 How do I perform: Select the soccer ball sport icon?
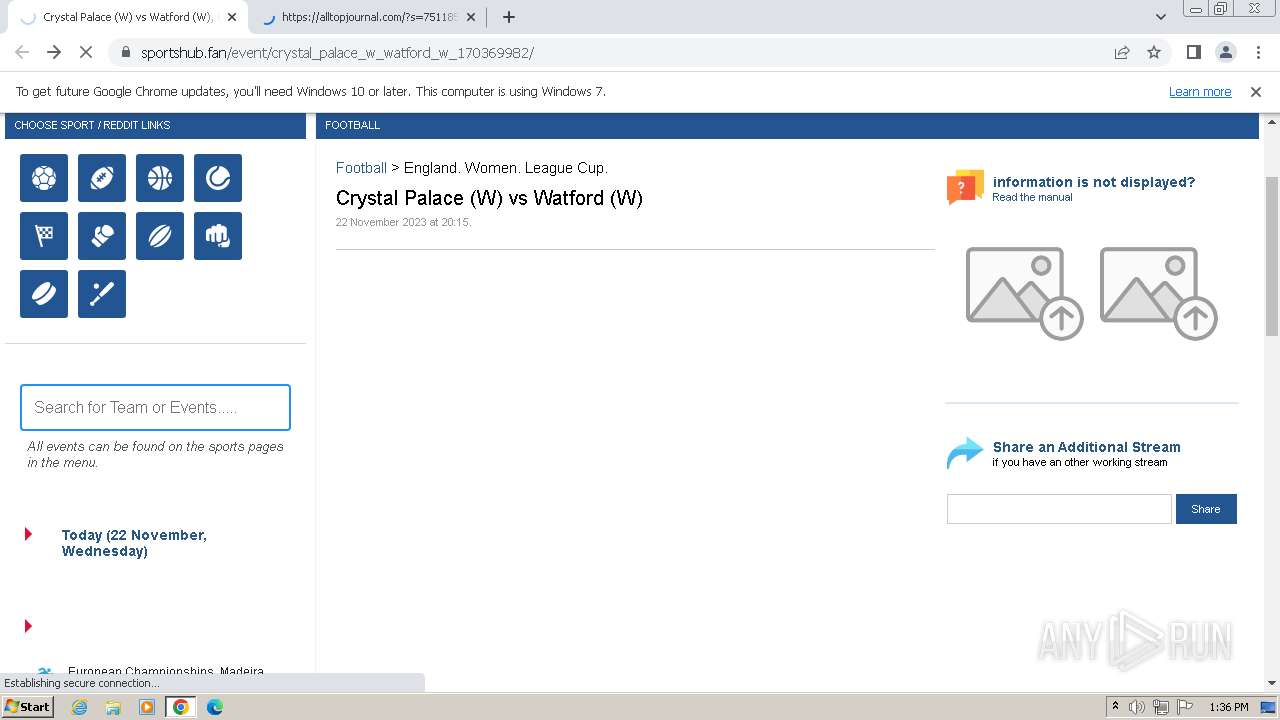[44, 178]
